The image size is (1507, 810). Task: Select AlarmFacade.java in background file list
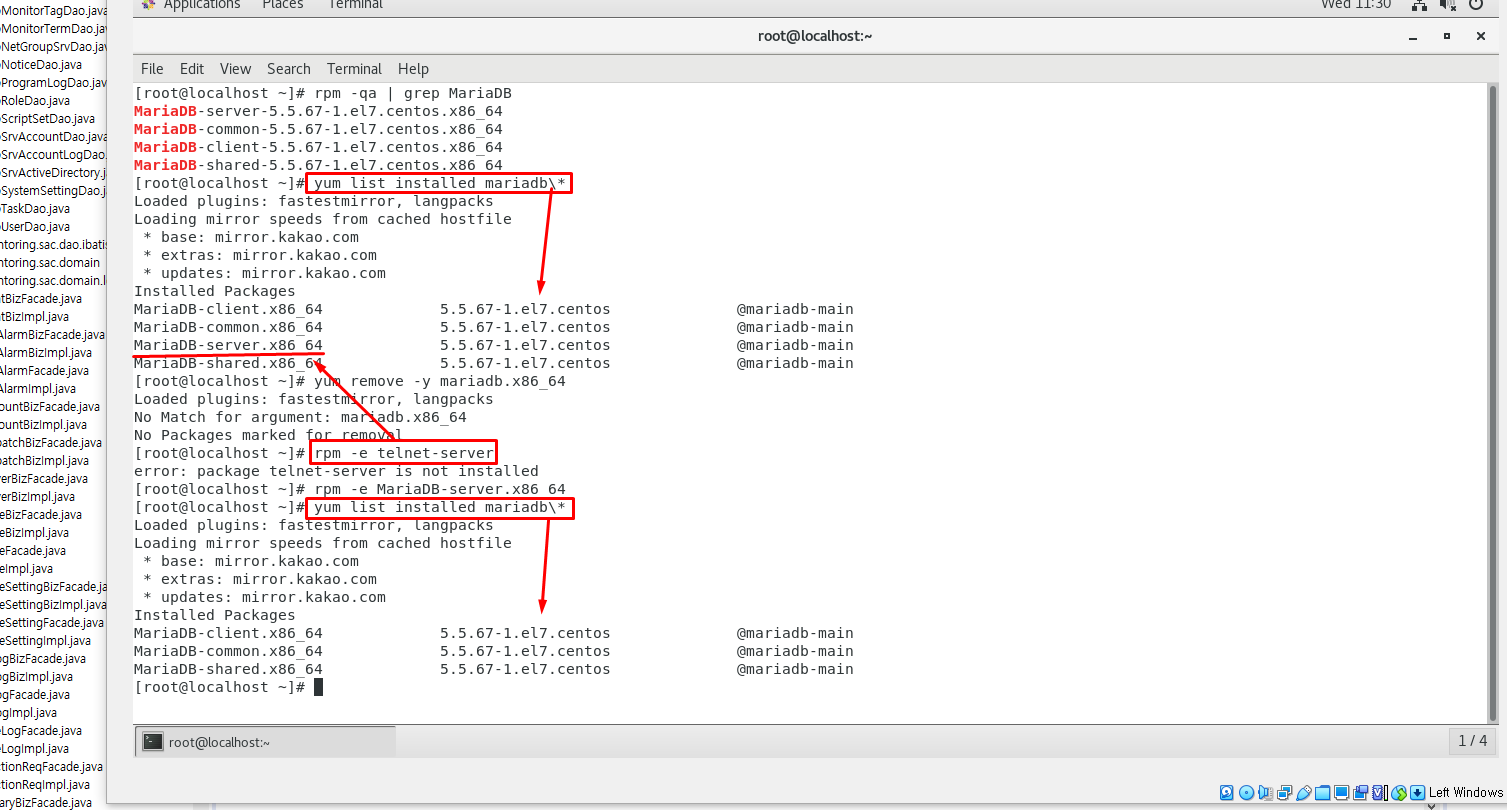44,371
